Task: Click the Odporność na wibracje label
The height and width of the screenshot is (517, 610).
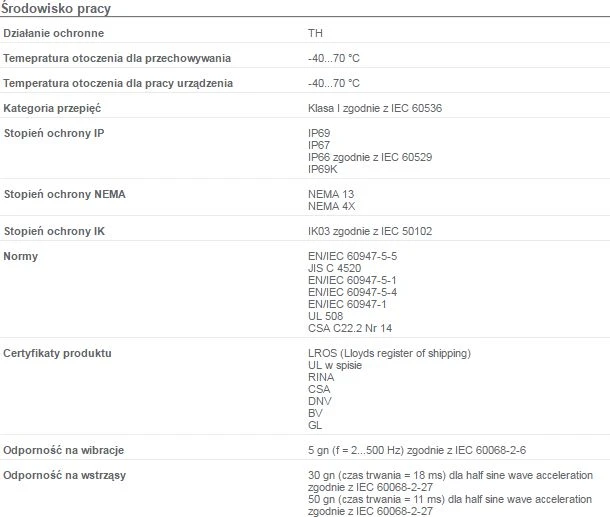Action: [x=64, y=450]
